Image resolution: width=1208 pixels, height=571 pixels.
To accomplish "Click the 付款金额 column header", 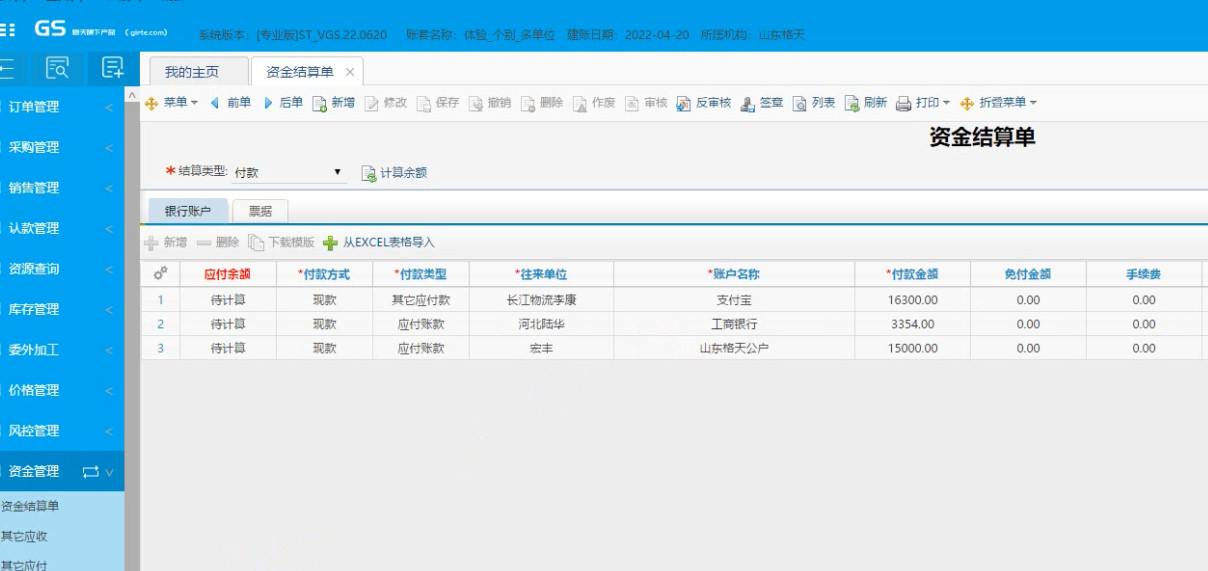I will [x=912, y=274].
